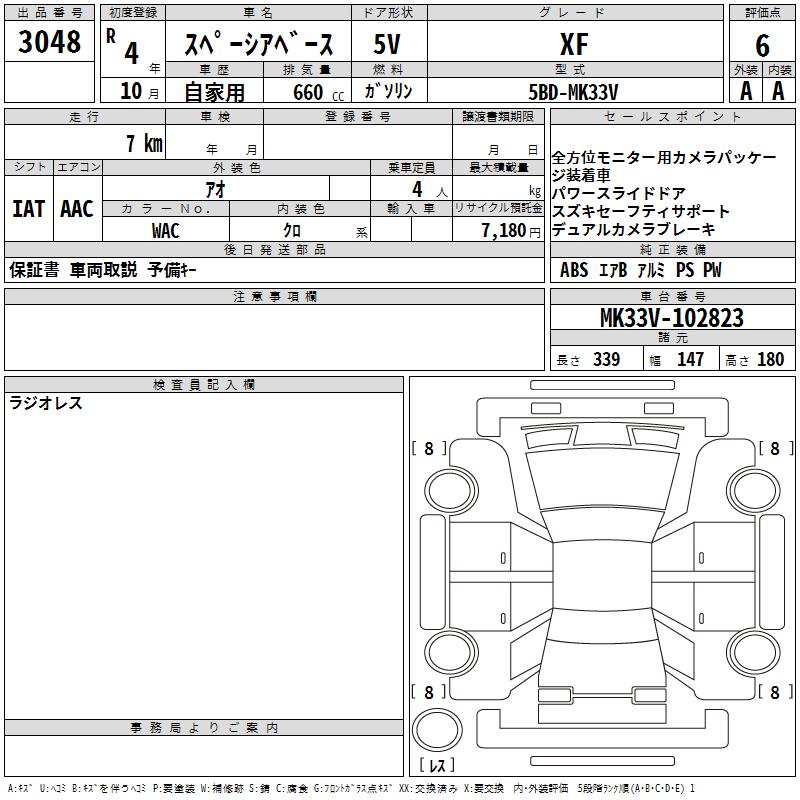This screenshot has height=800, width=800.
Task: Click the inspector note ラジオレス
Action: tap(46, 404)
